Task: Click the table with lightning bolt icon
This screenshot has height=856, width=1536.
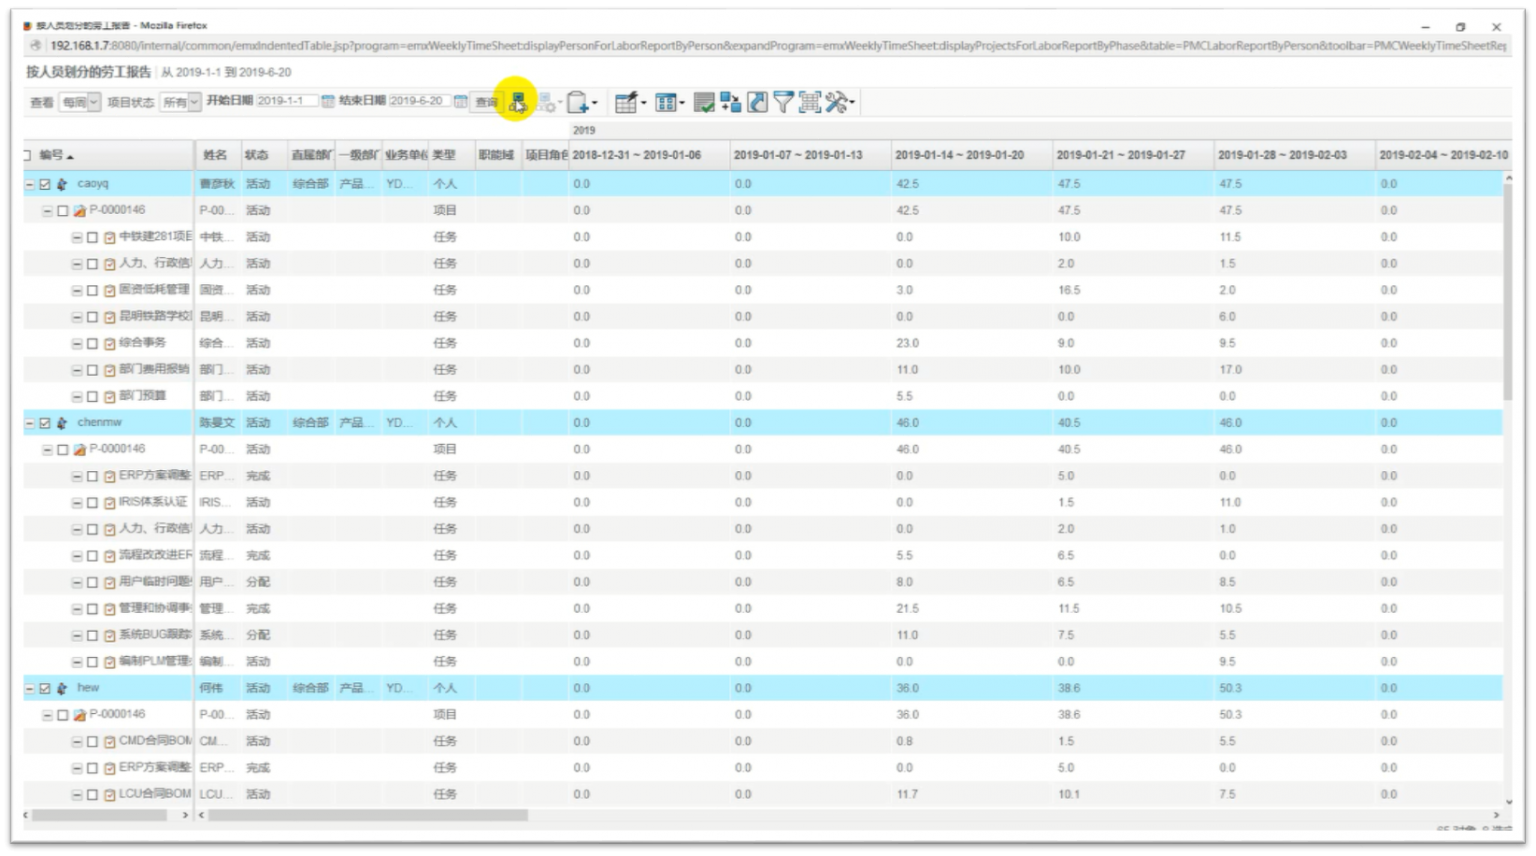Action: (x=626, y=102)
